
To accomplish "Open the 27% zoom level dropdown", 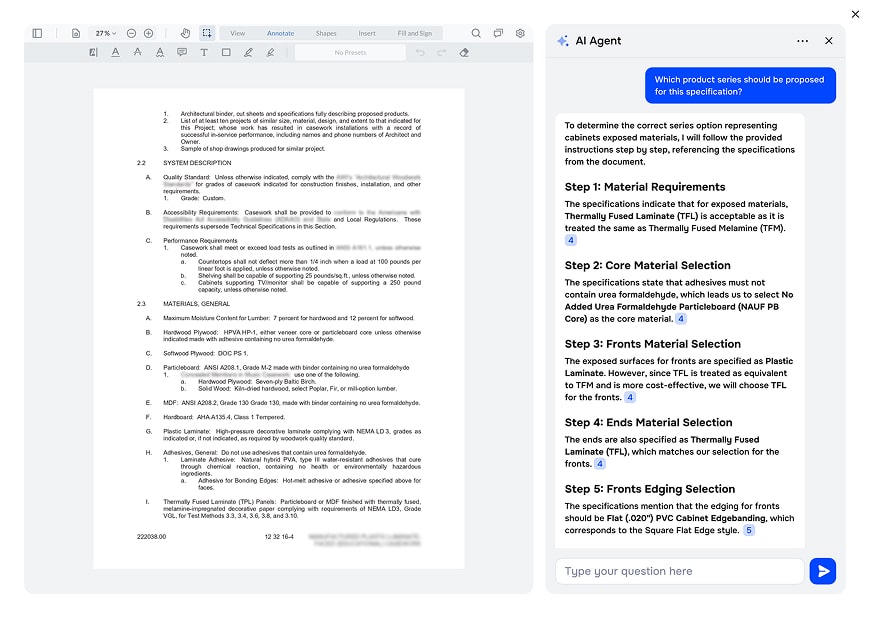I will (x=105, y=33).
